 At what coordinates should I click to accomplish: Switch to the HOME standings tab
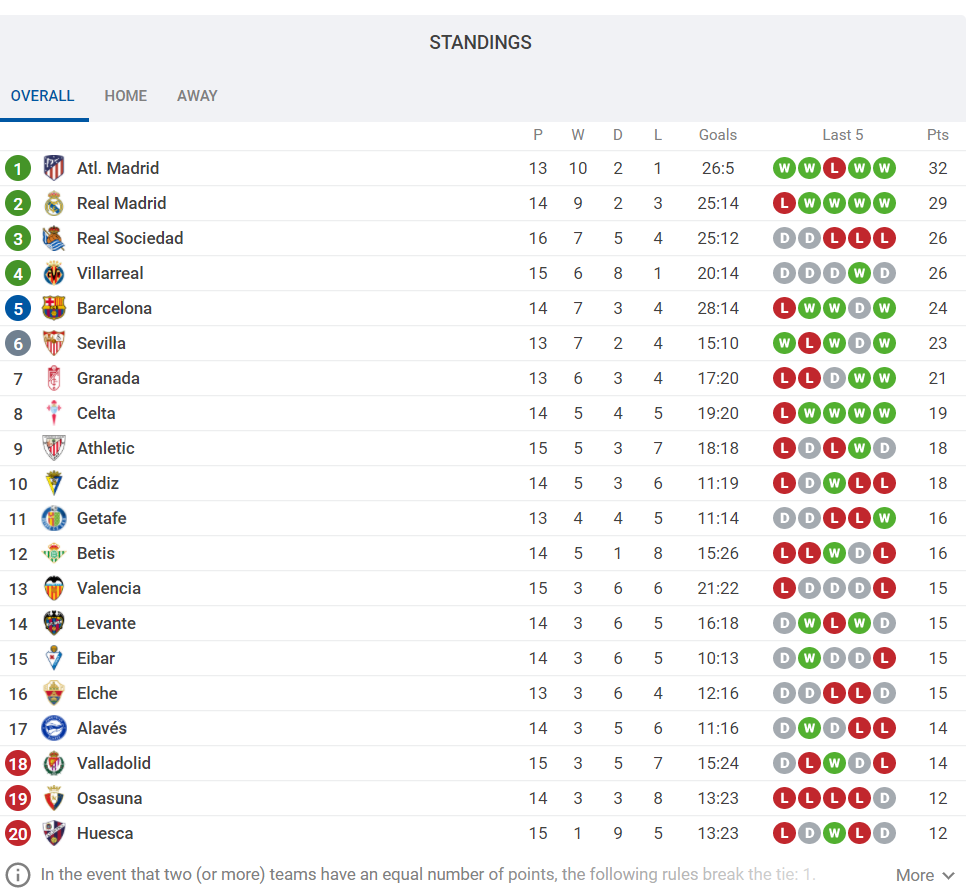coord(126,96)
